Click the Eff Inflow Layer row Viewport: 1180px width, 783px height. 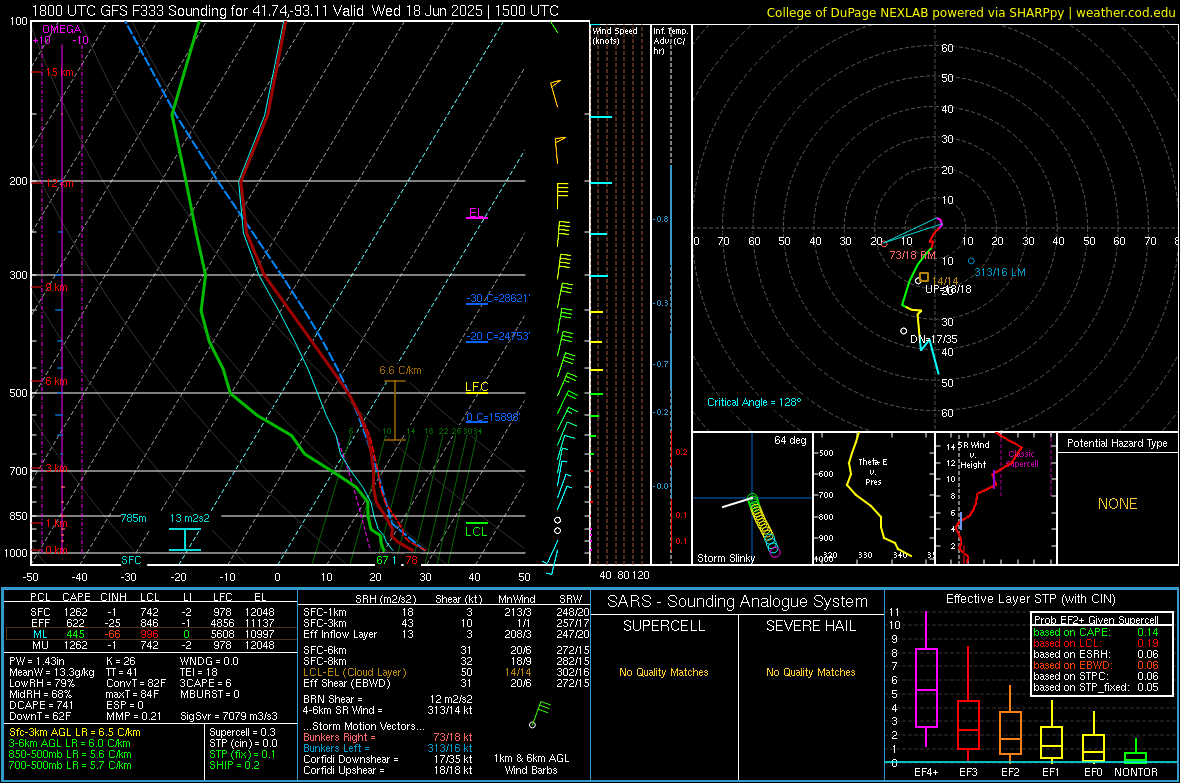pos(446,634)
